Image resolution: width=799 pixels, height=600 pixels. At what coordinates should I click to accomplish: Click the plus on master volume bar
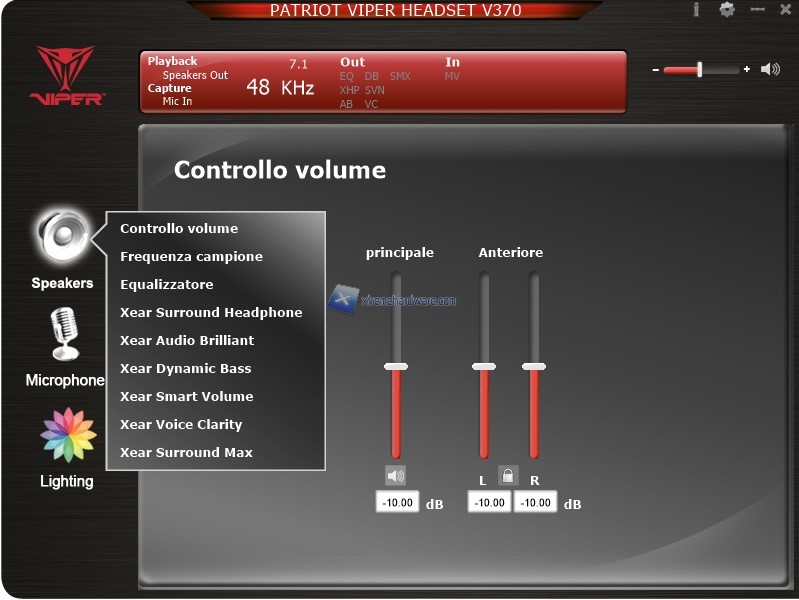747,70
